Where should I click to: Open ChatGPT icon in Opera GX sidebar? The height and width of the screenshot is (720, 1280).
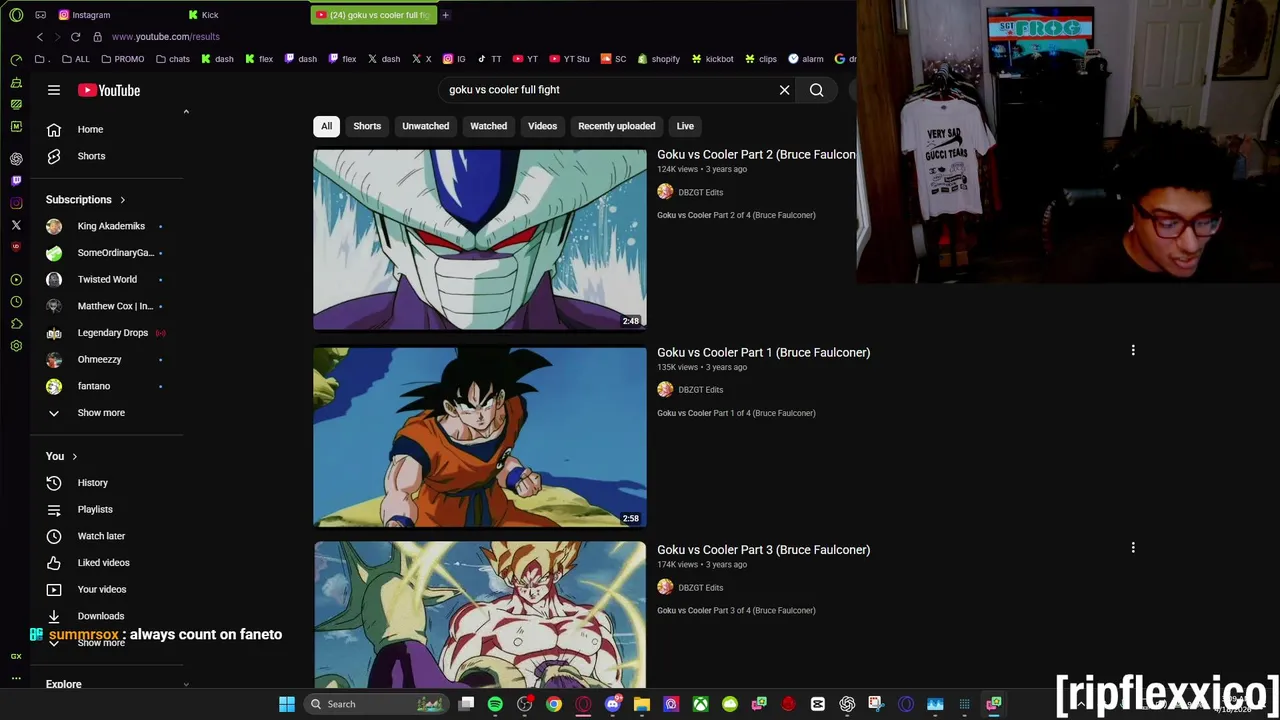(x=16, y=159)
